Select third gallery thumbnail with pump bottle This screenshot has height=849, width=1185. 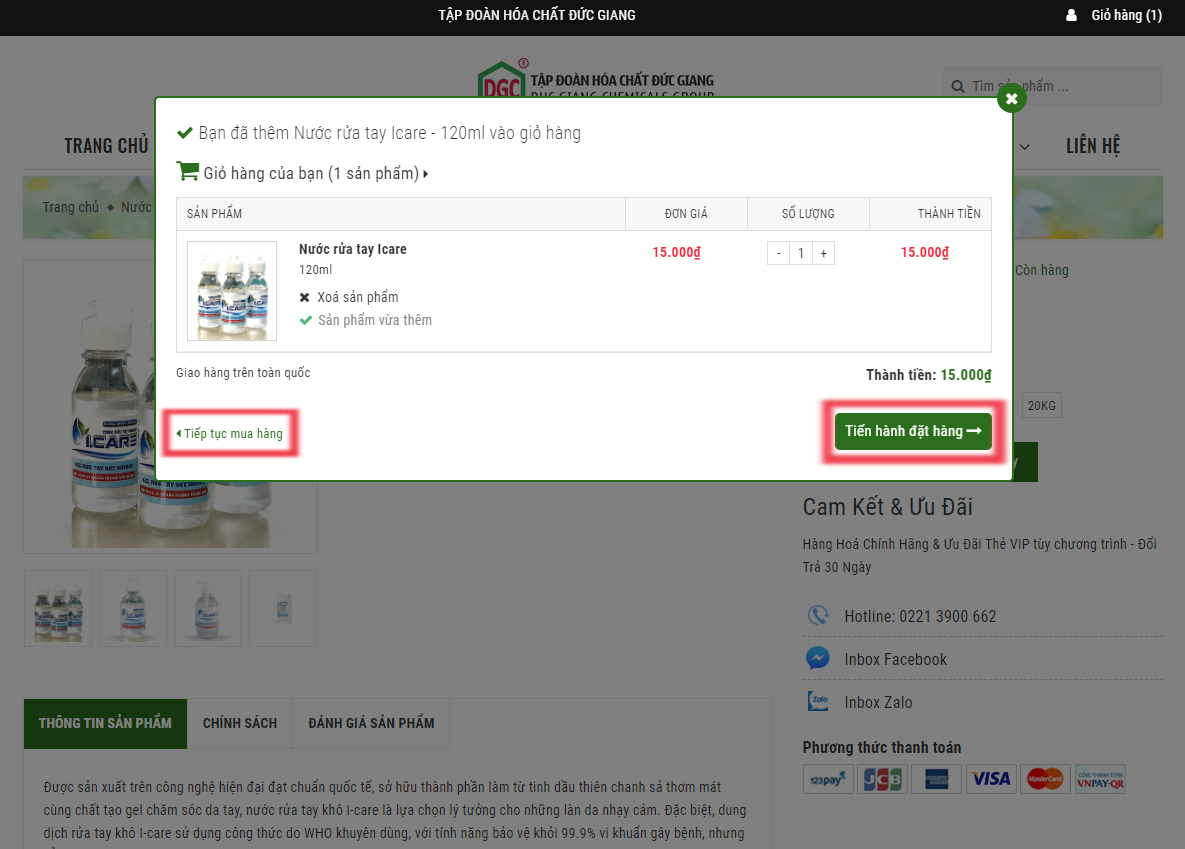208,609
